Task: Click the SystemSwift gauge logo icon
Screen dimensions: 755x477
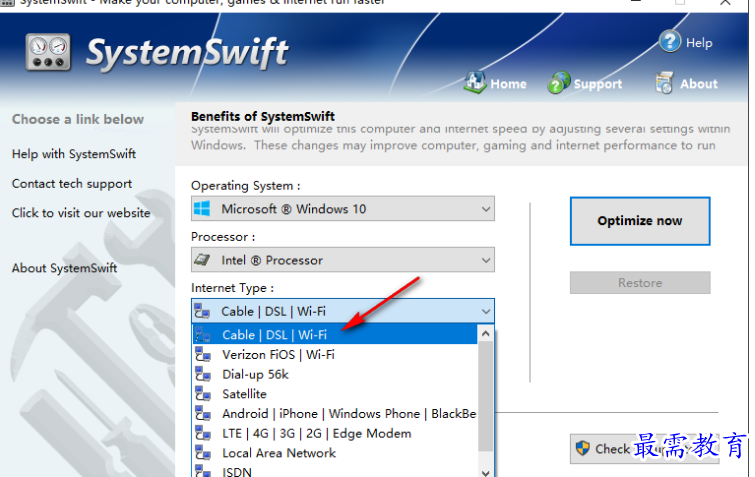Action: (48, 52)
